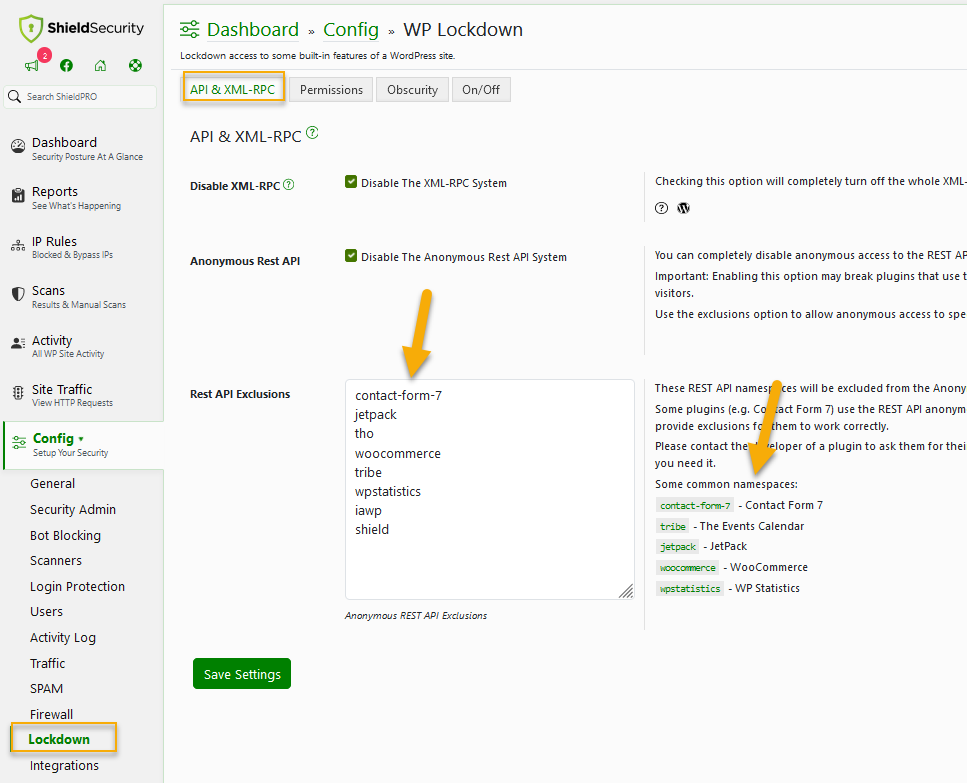Viewport: 967px width, 783px height.
Task: Open Bot Blocking config submenu
Action: tap(65, 535)
